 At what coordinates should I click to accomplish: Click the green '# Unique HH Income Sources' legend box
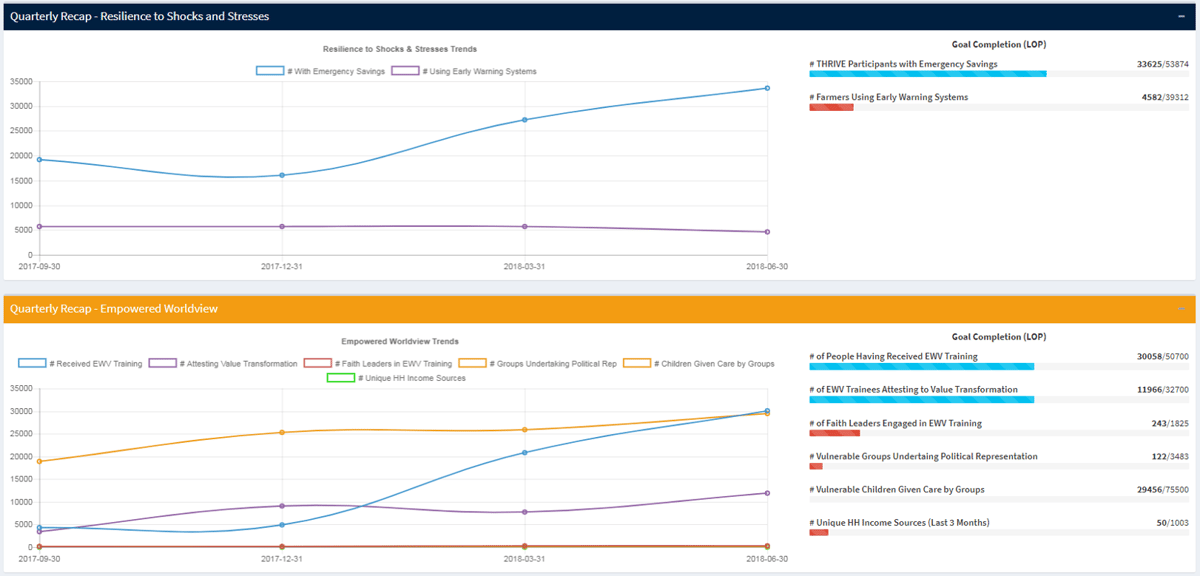click(x=341, y=378)
